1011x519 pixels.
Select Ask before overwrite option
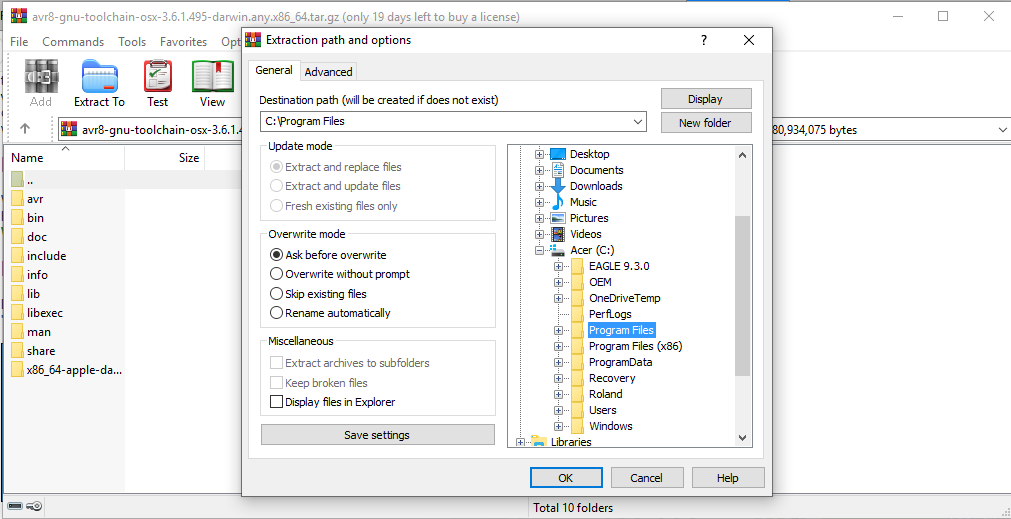pos(329,255)
